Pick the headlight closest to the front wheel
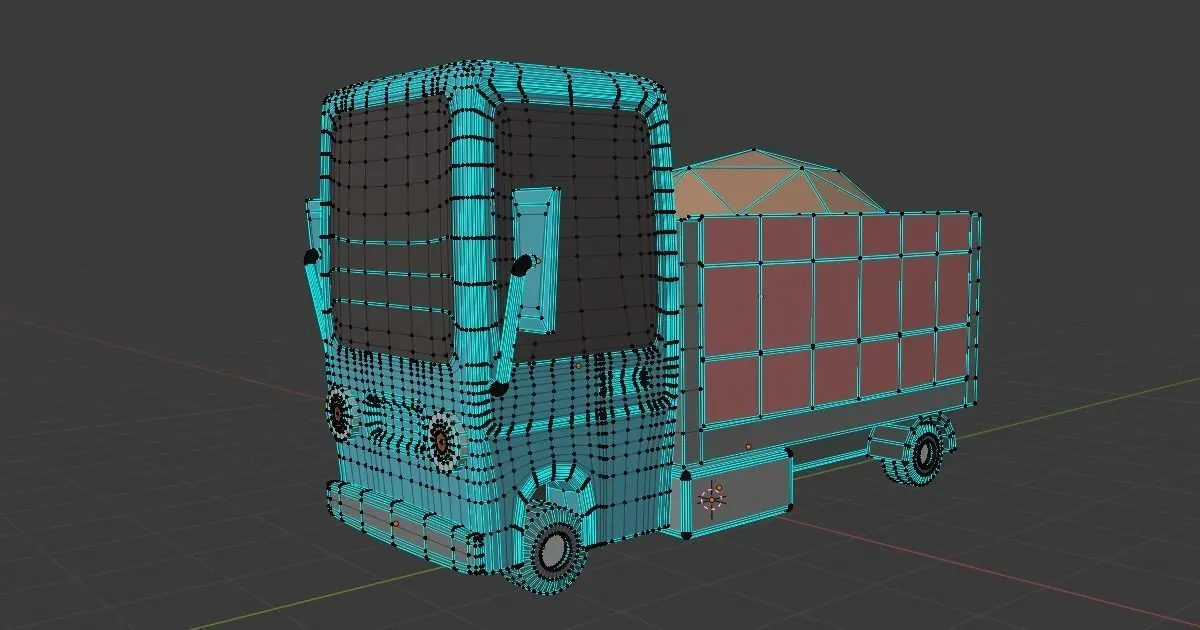 coord(441,439)
